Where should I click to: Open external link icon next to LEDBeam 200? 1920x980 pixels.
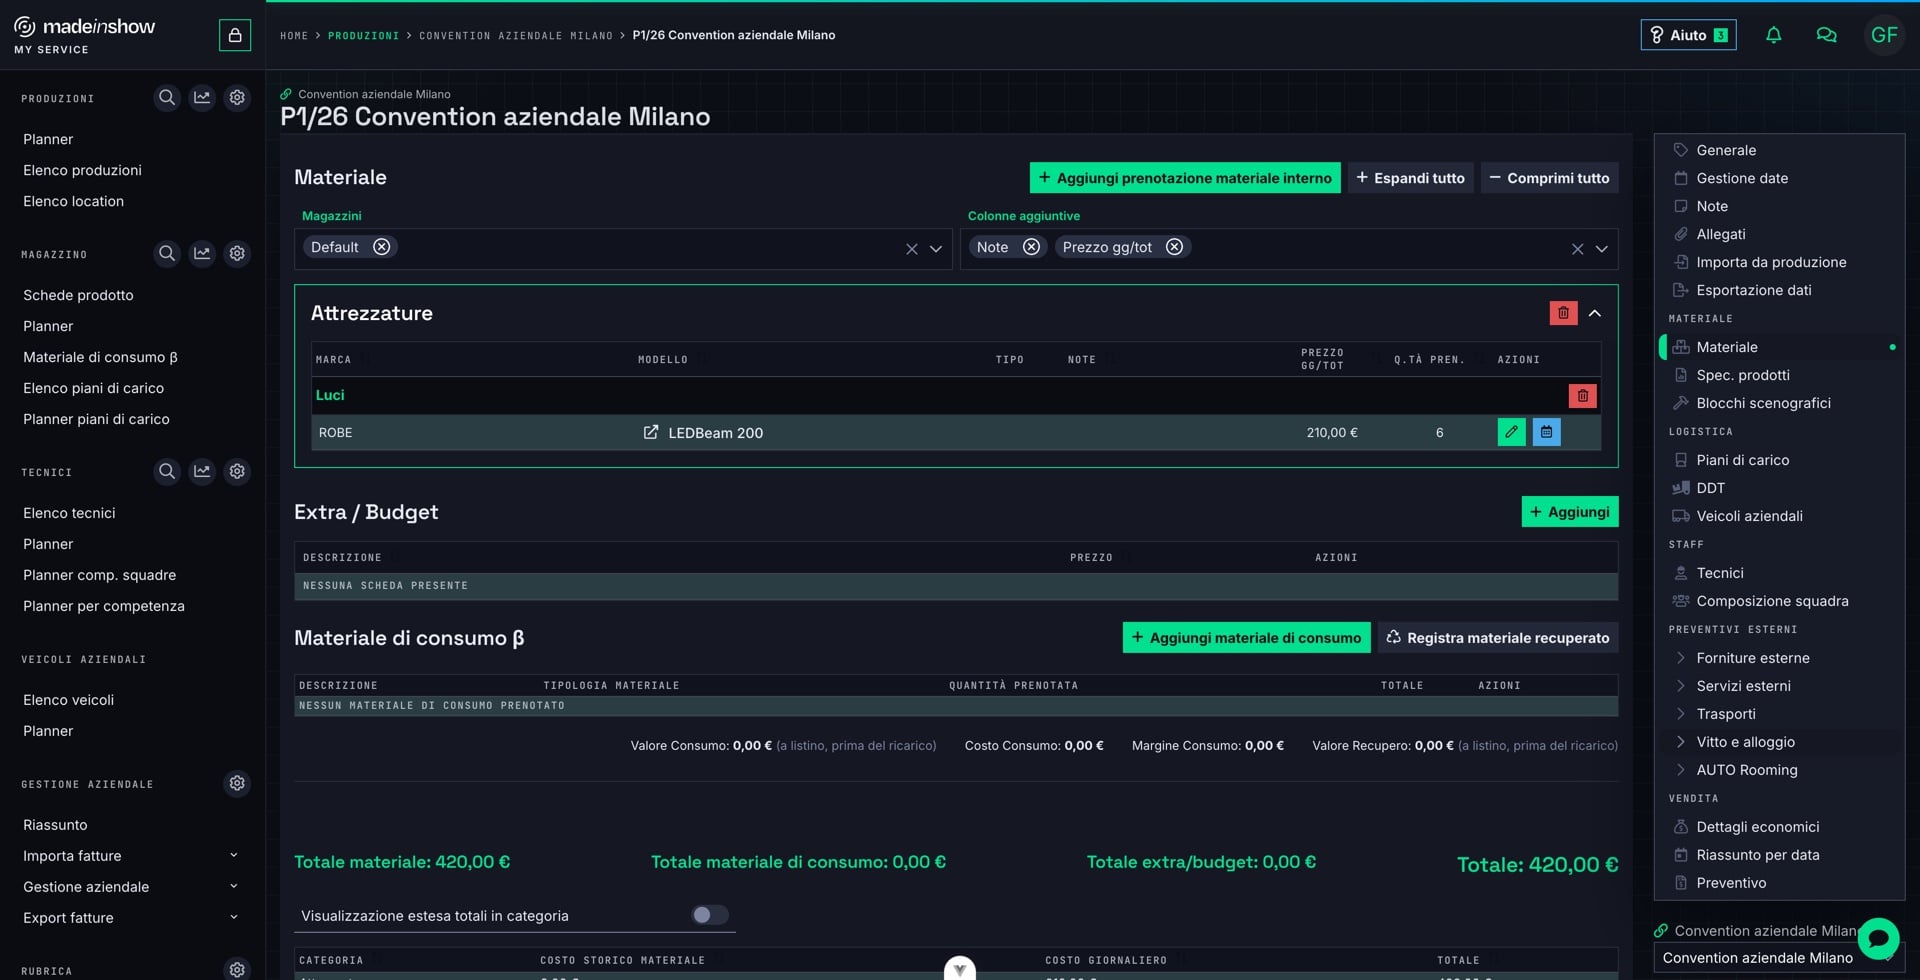point(650,432)
